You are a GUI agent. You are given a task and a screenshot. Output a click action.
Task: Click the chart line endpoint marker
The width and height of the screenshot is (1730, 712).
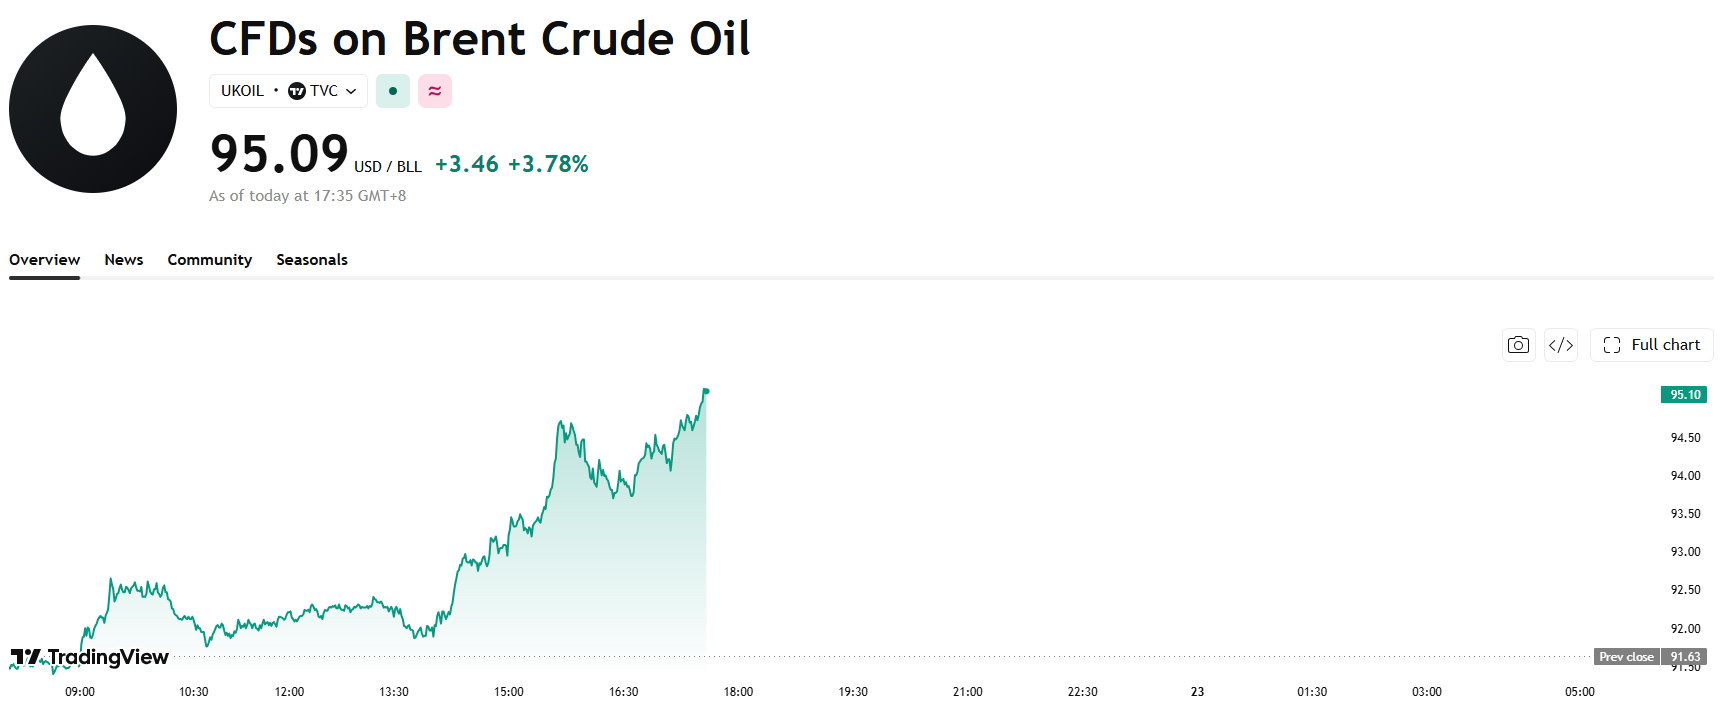click(x=706, y=391)
